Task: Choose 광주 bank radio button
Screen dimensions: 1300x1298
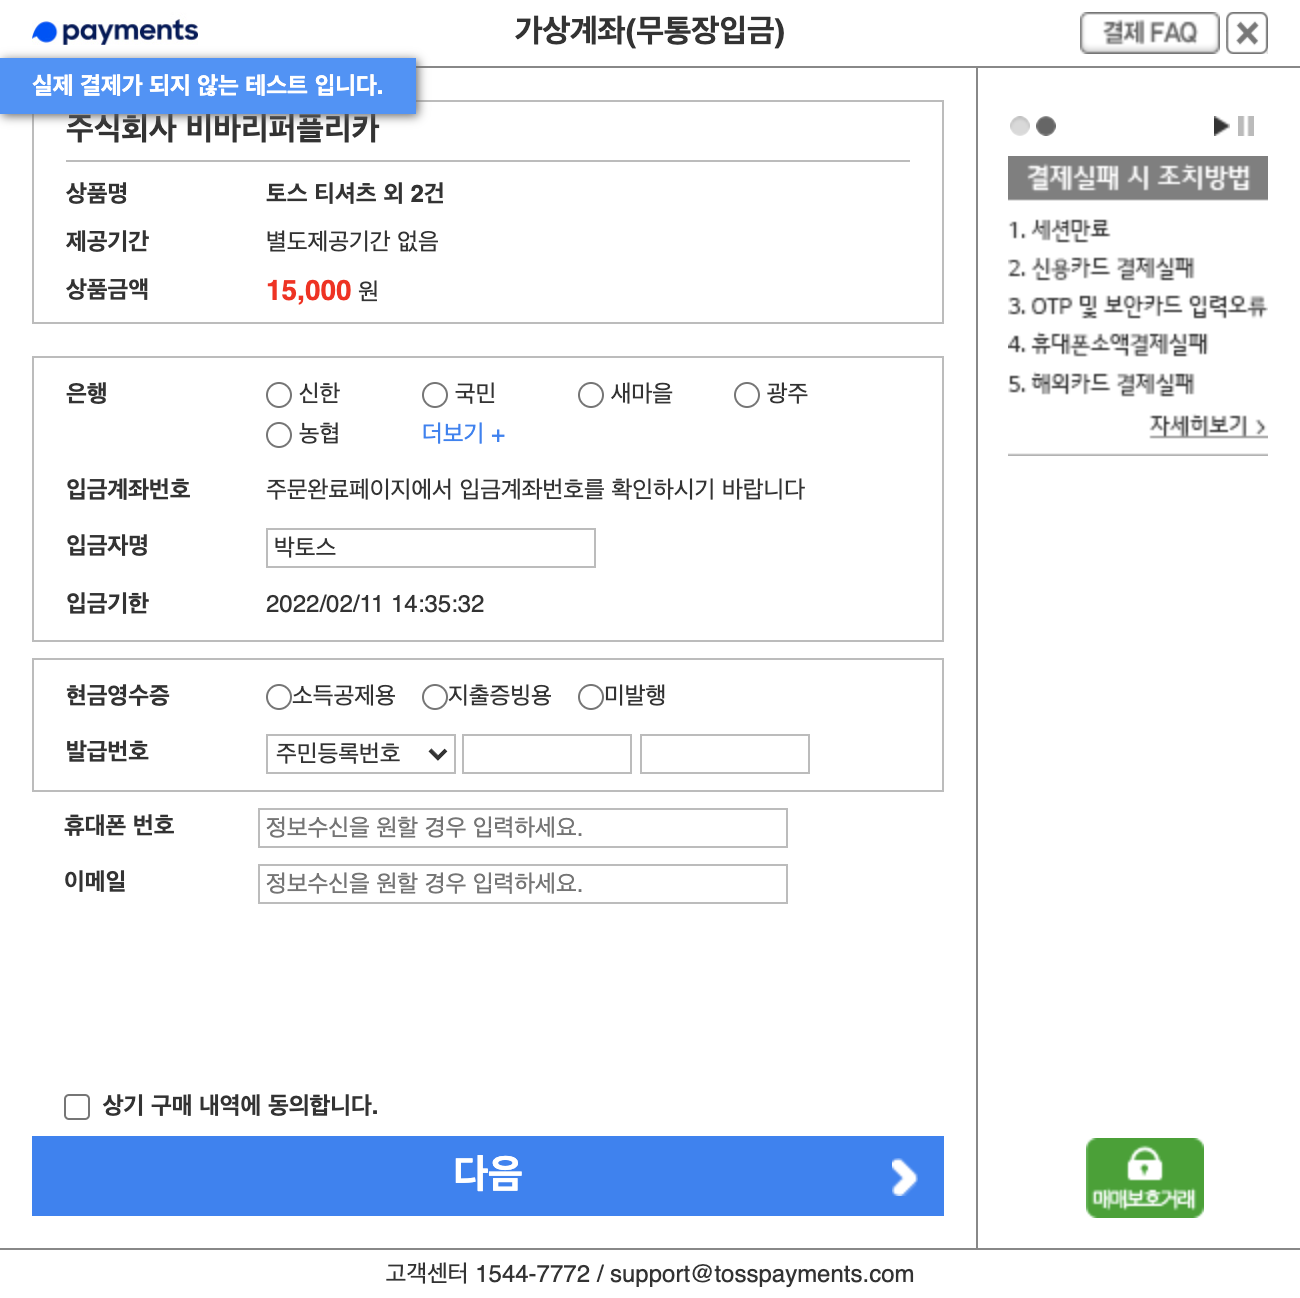Action: (x=747, y=395)
